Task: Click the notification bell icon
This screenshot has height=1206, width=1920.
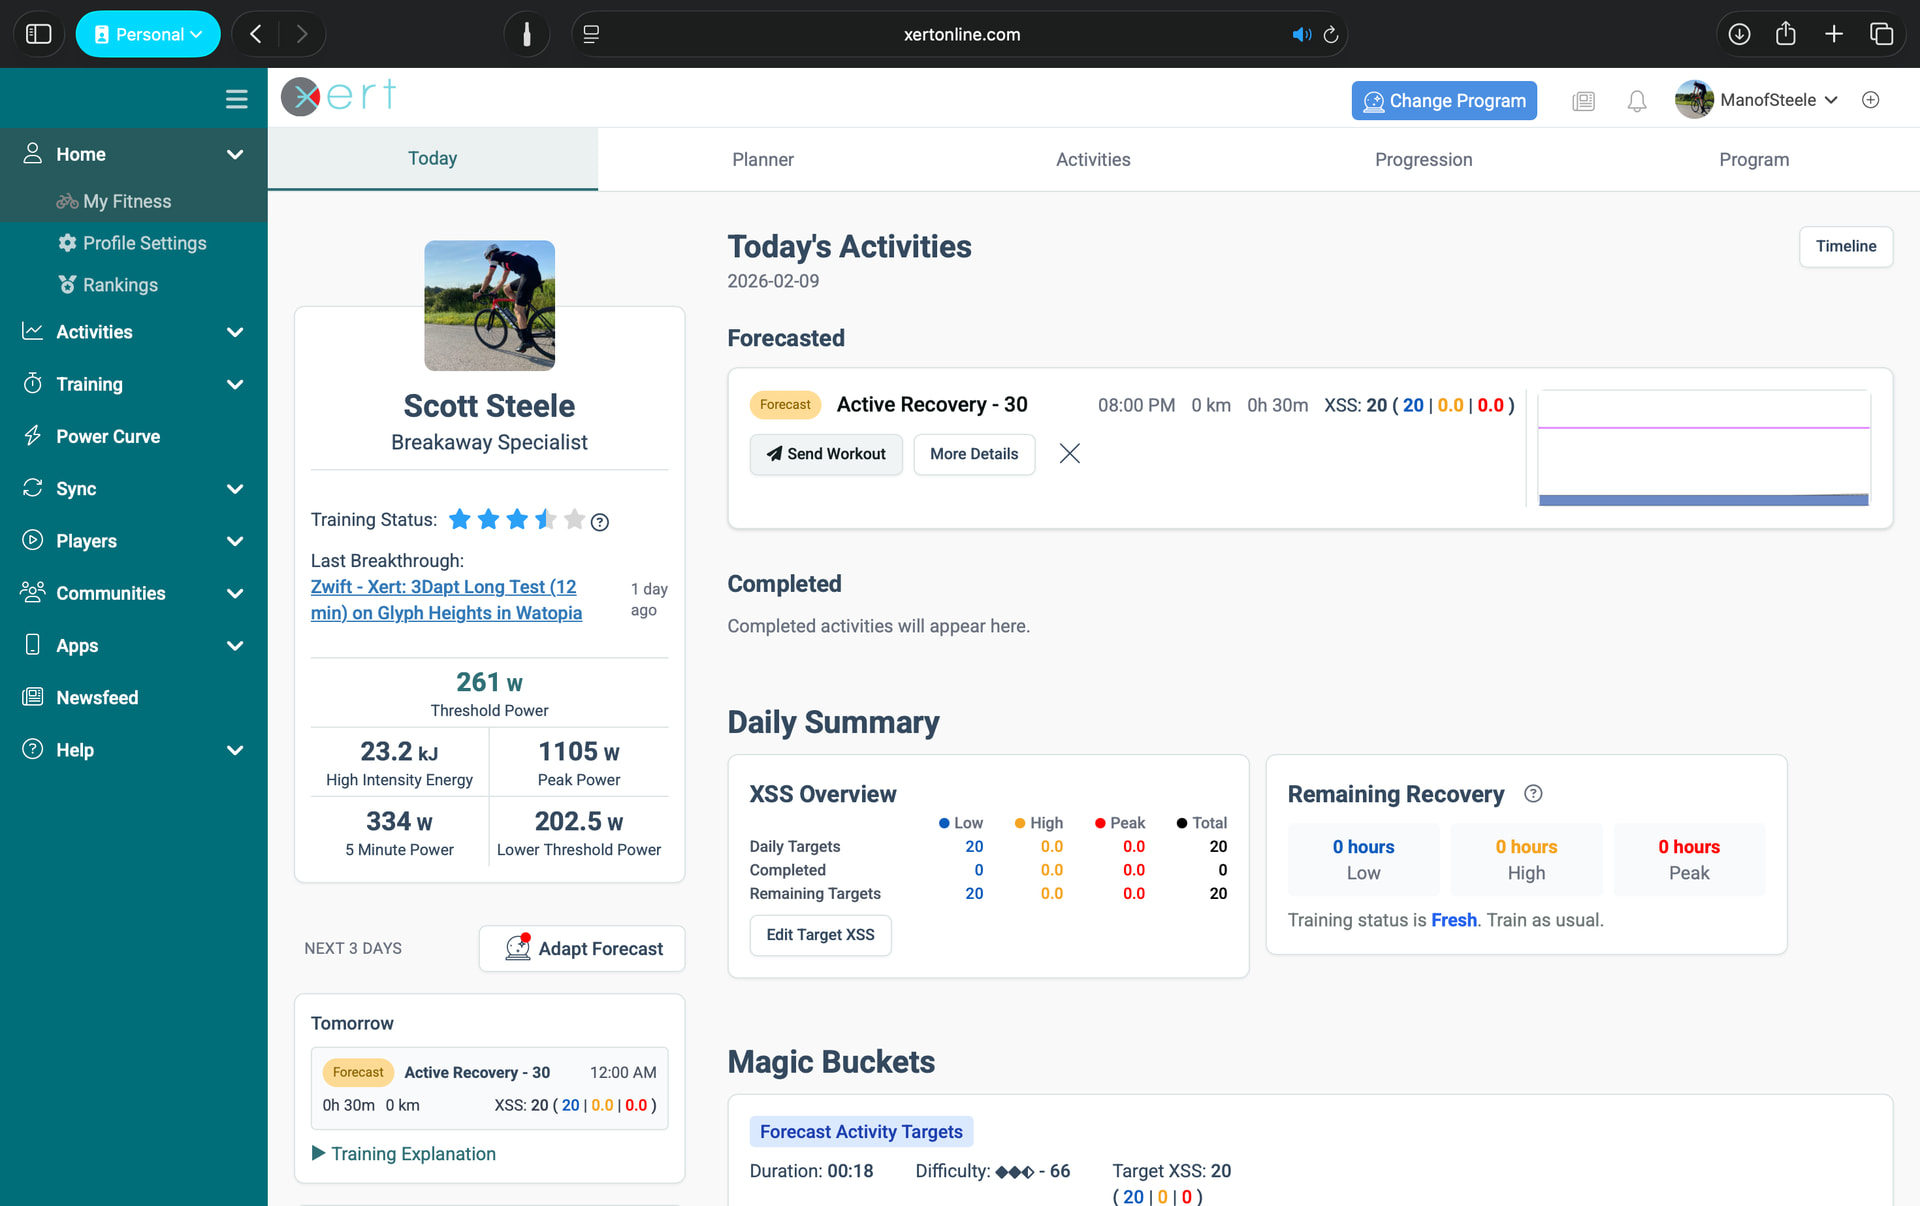Action: click(1636, 101)
